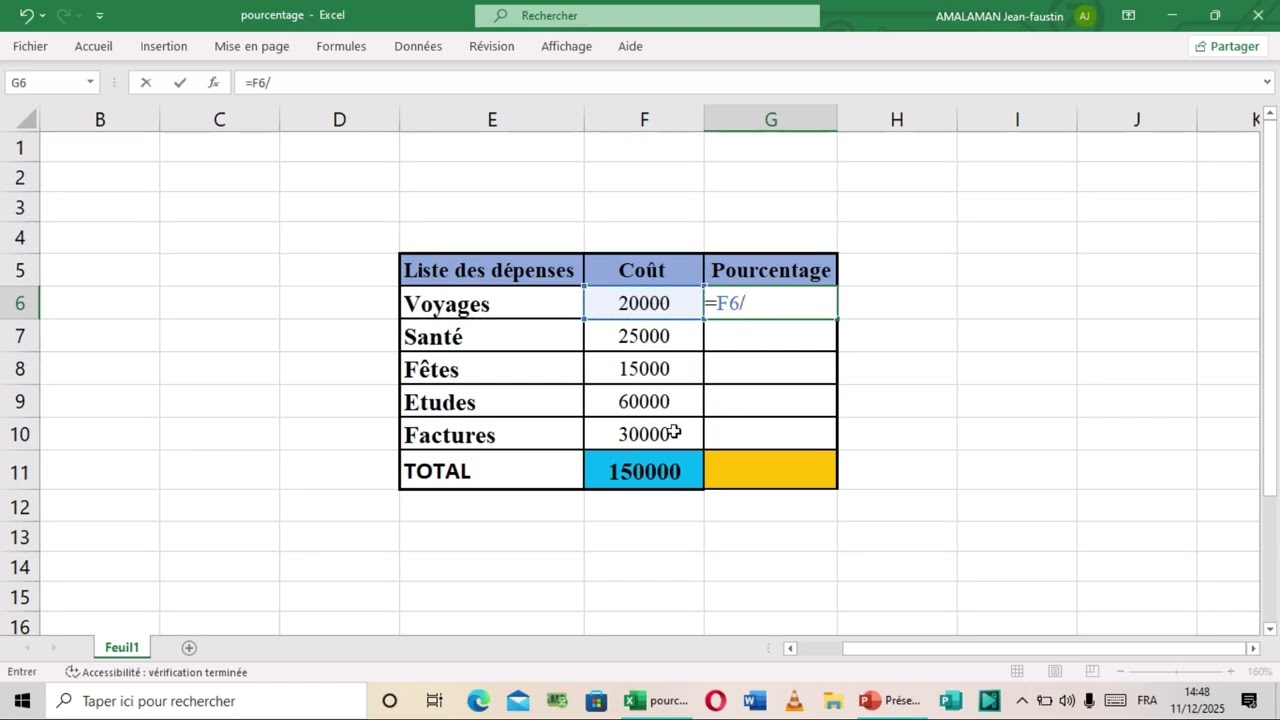
Task: Click the Partager button
Action: [x=1227, y=46]
